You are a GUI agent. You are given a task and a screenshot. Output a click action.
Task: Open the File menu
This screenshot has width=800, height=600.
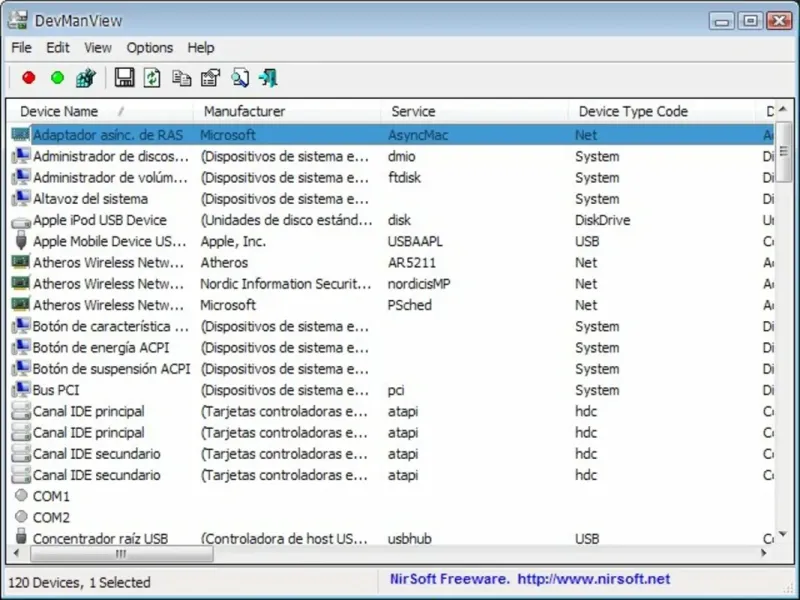[x=21, y=47]
